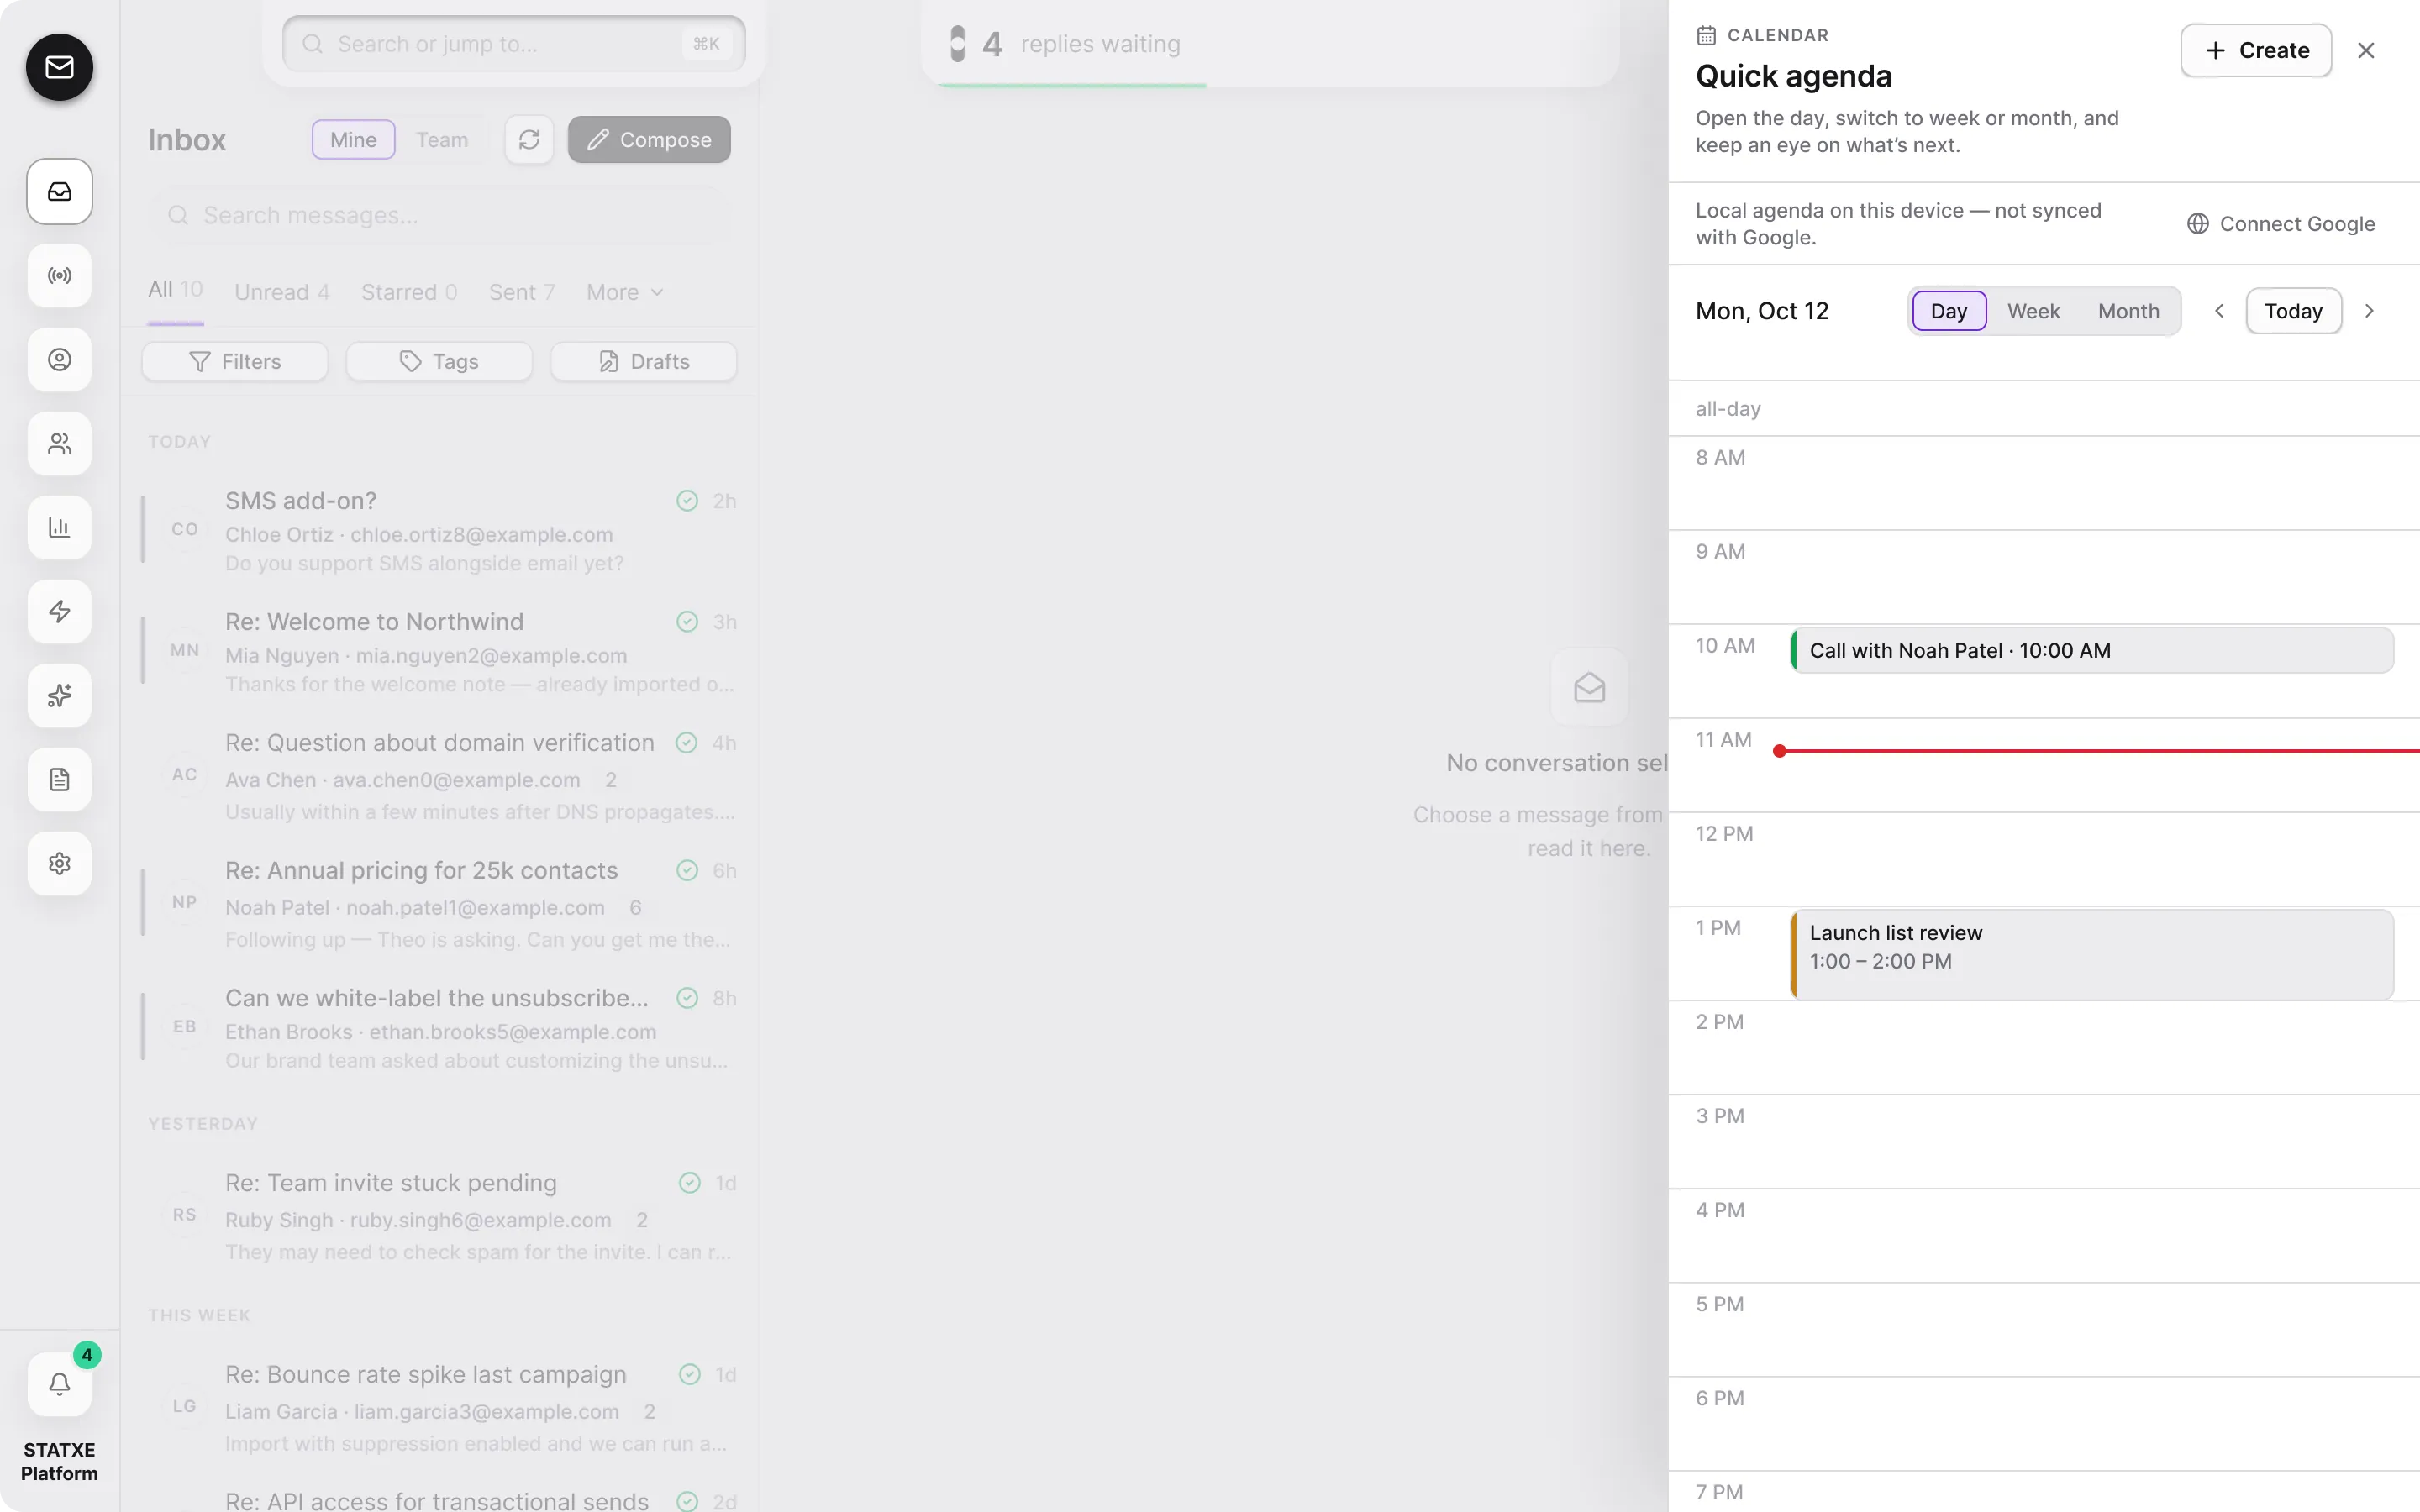This screenshot has height=1512, width=2420.
Task: Close the Quick agenda panel
Action: coord(2366,50)
